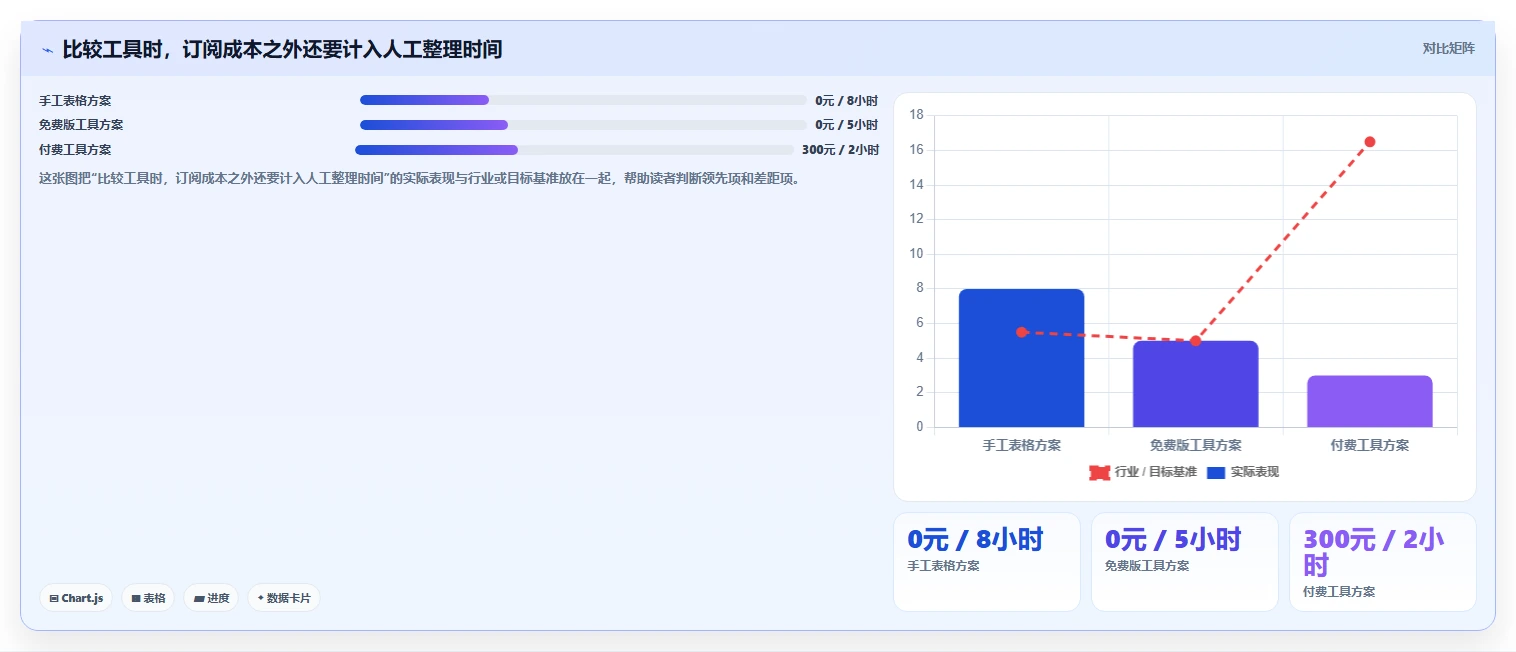Click the title 比较工具时，订阅成本之外还要计入人工整理时间
Screen dimensions: 1516x652
point(282,49)
